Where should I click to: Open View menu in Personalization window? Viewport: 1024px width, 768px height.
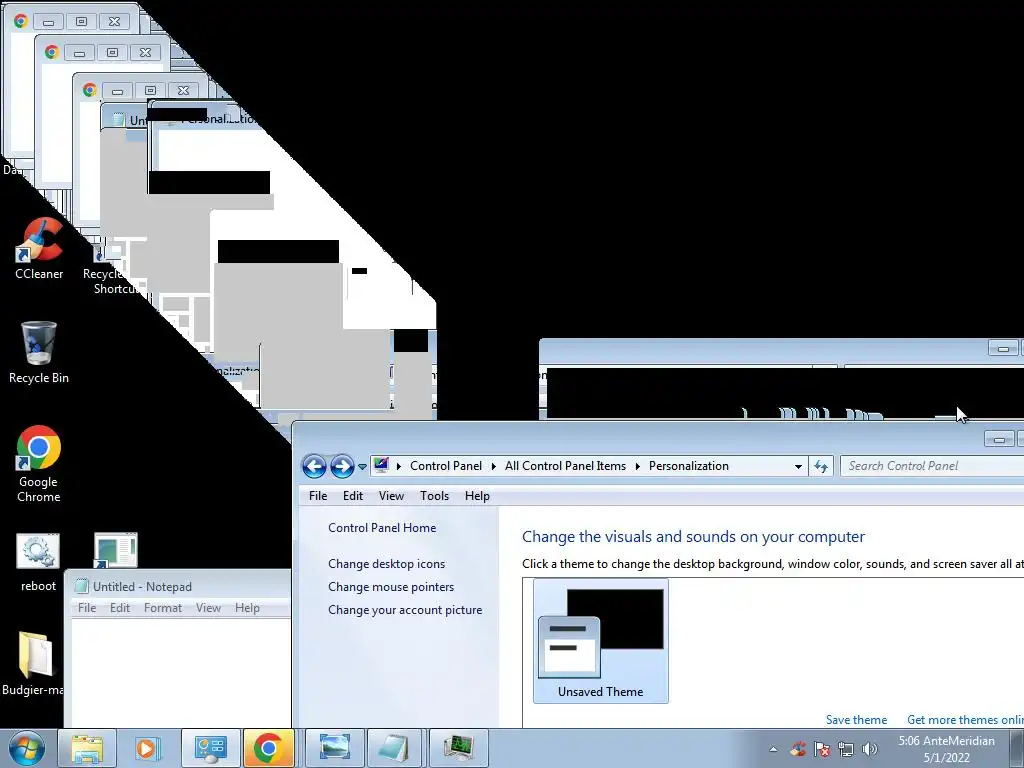coord(391,496)
